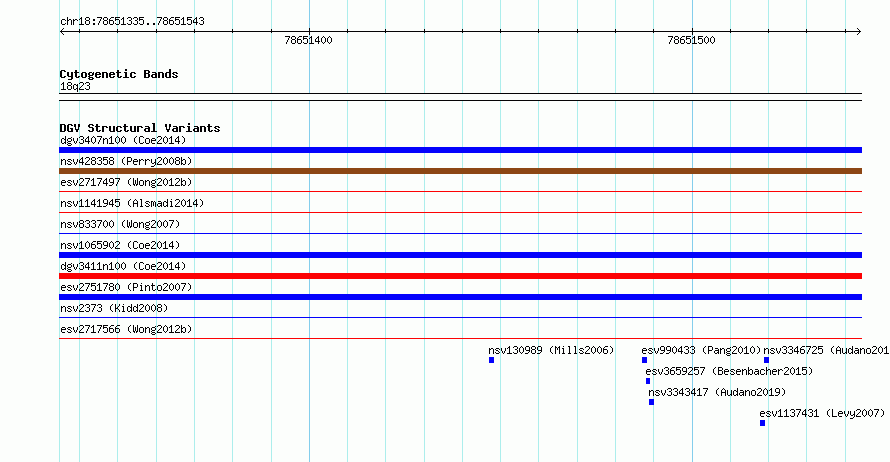The width and height of the screenshot is (890, 462).
Task: Select the red dgv3411n100 variant bar
Action: pos(460,276)
